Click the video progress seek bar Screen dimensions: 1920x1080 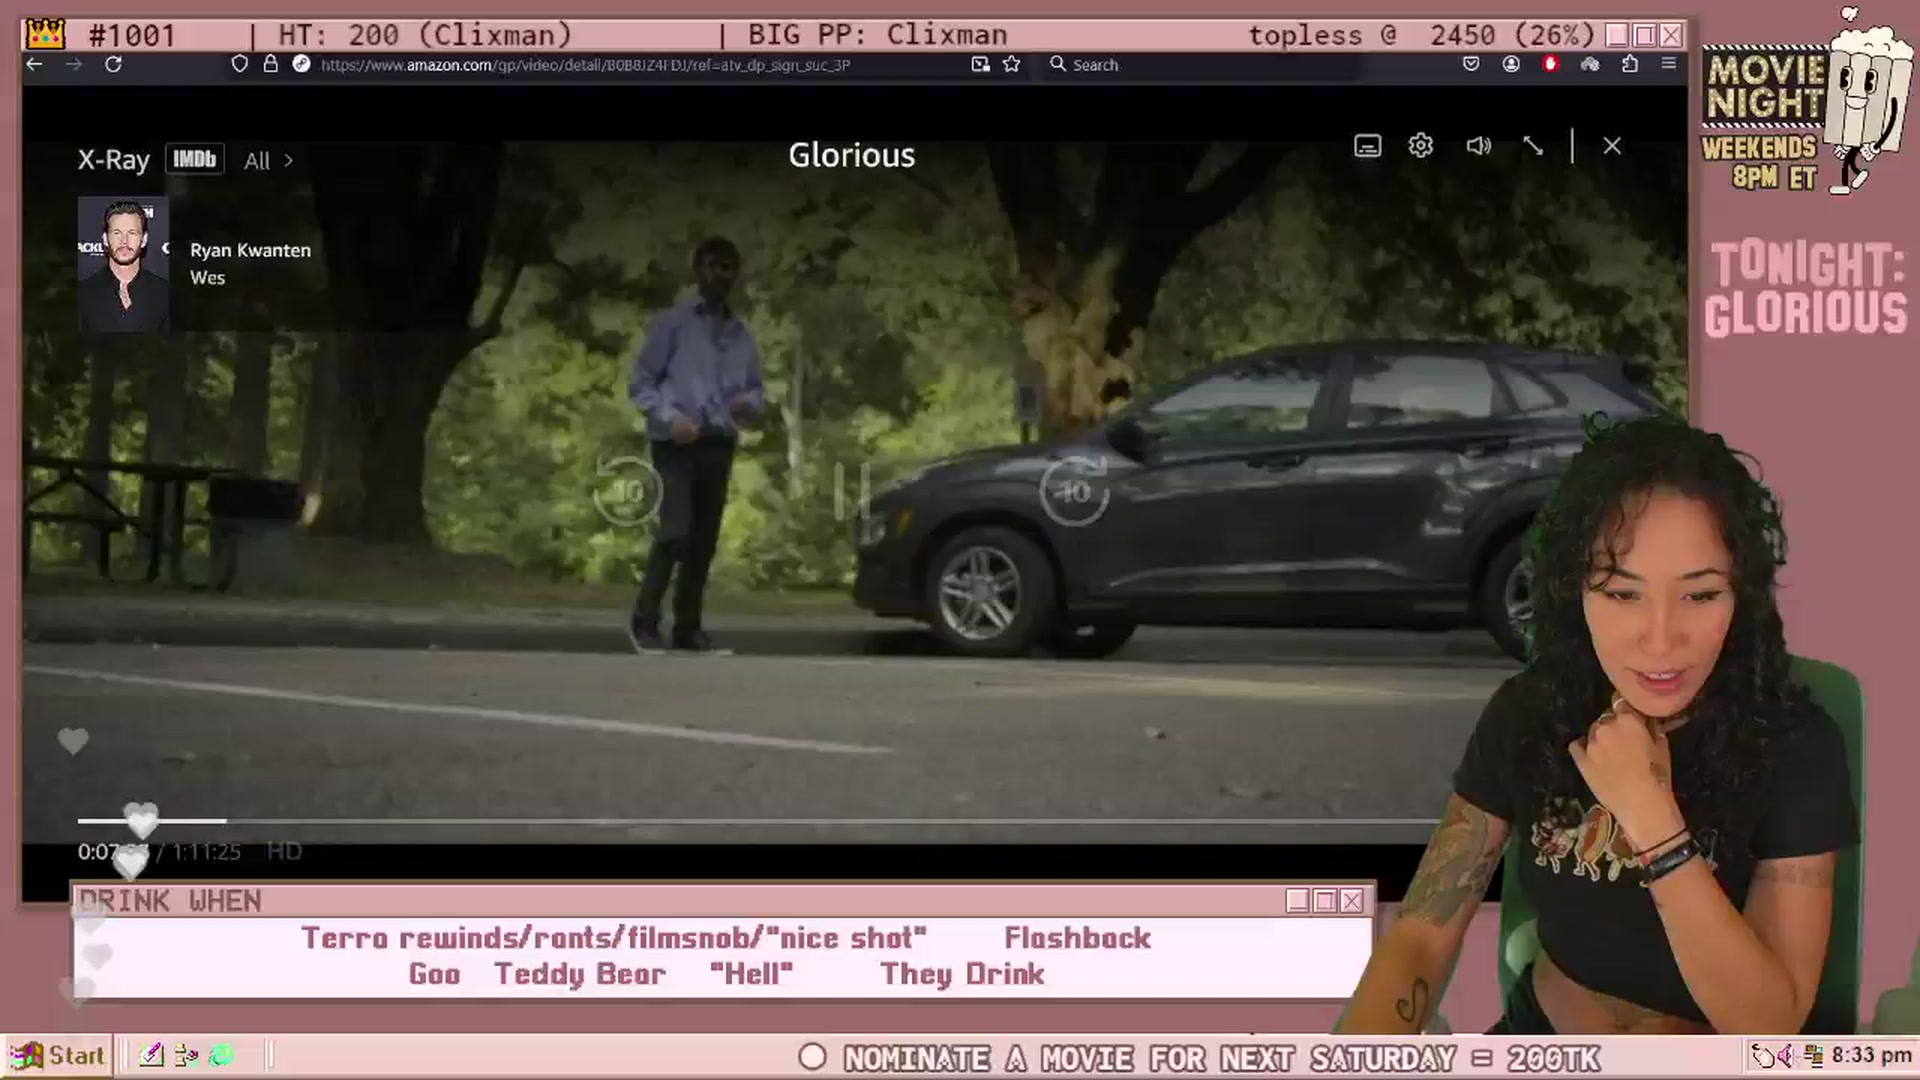[760, 821]
